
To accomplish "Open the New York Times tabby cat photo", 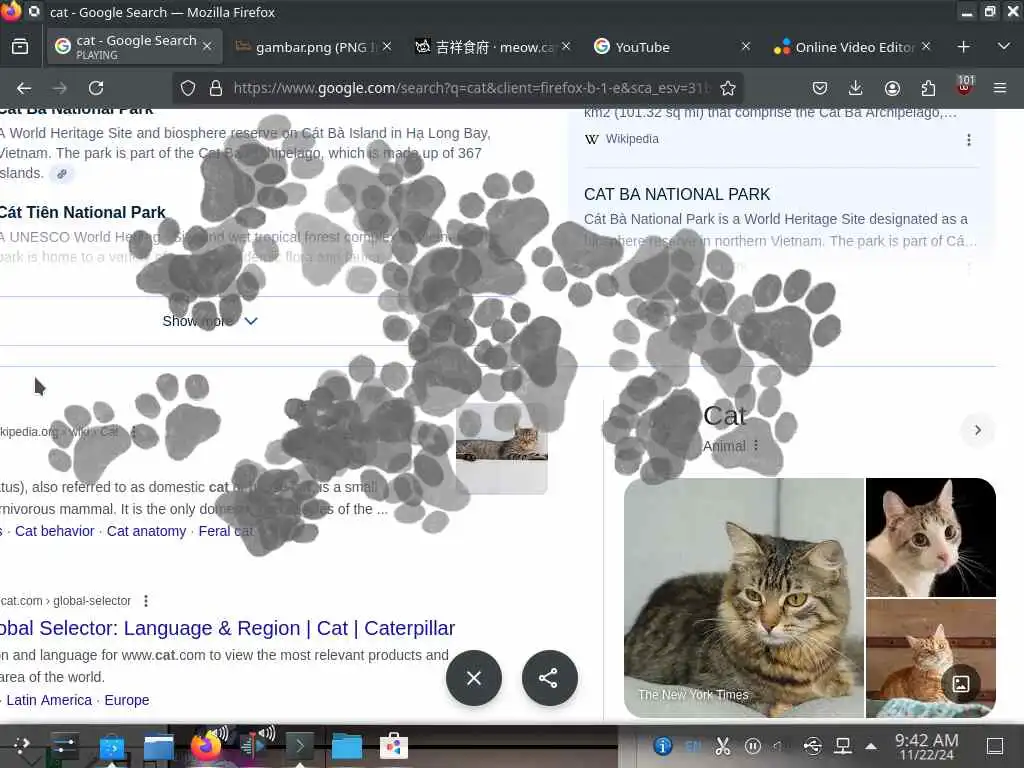I will pyautogui.click(x=743, y=598).
